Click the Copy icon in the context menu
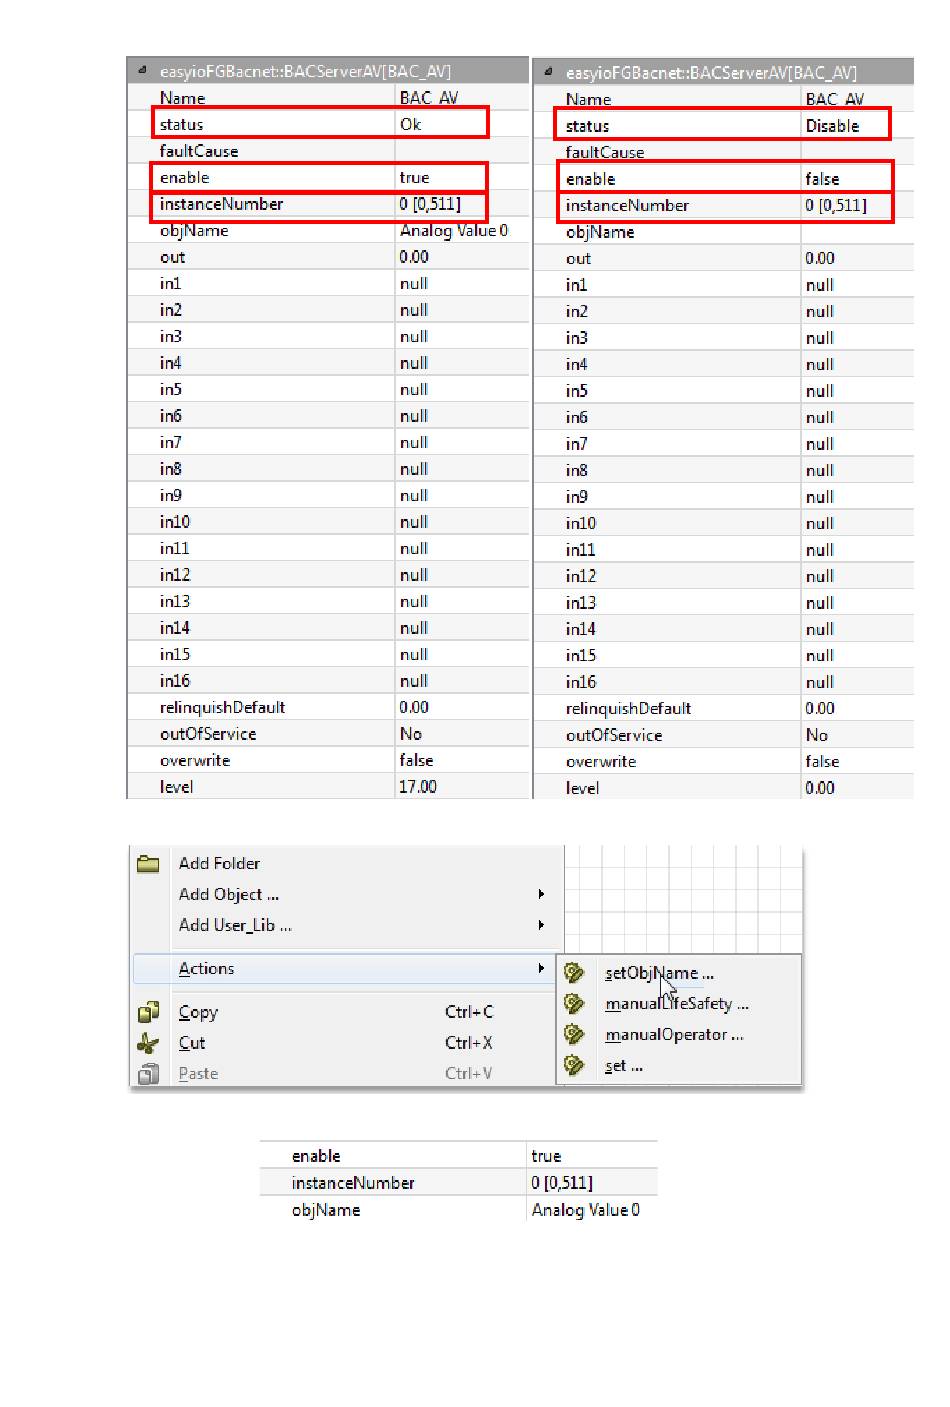The width and height of the screenshot is (950, 1407). (x=148, y=1012)
